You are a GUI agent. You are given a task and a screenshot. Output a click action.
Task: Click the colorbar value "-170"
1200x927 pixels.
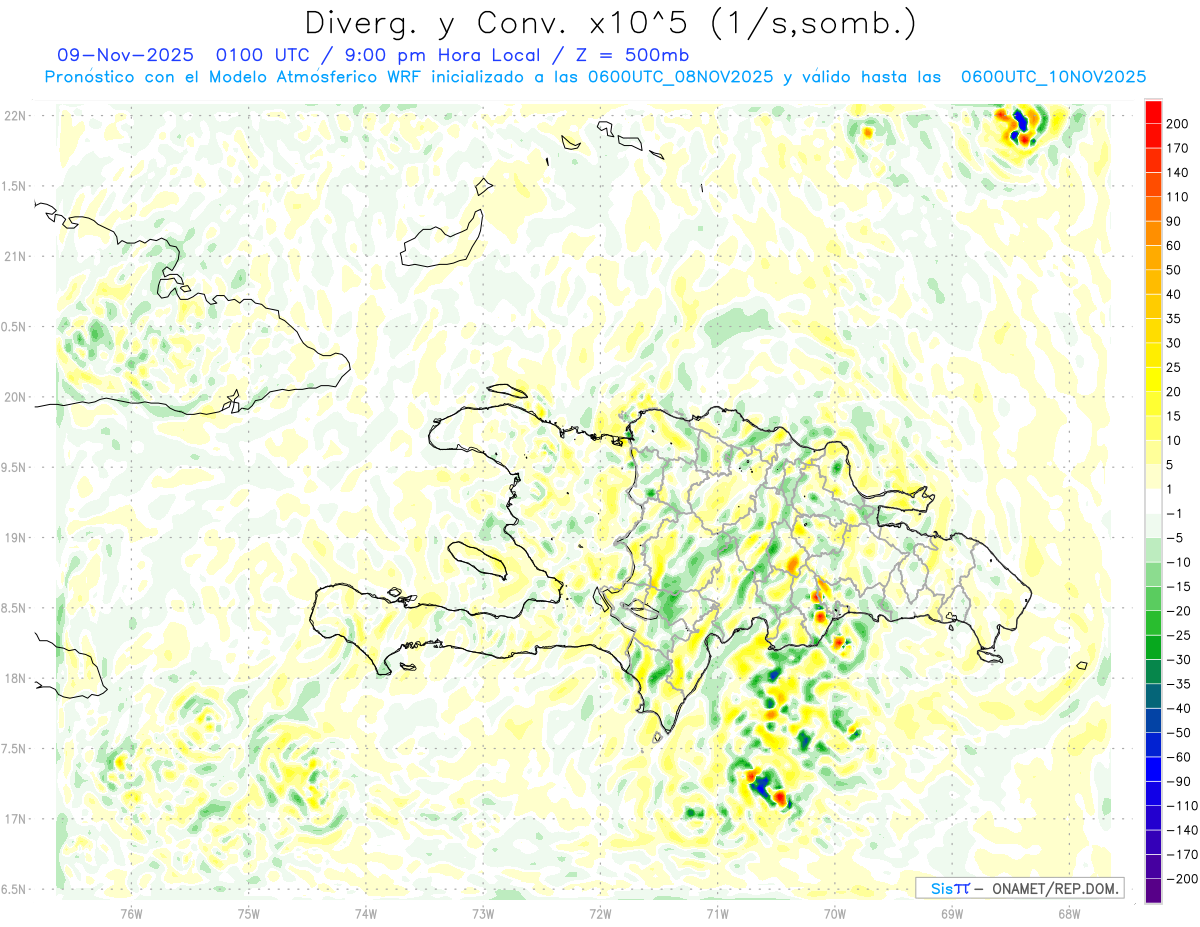(1180, 855)
